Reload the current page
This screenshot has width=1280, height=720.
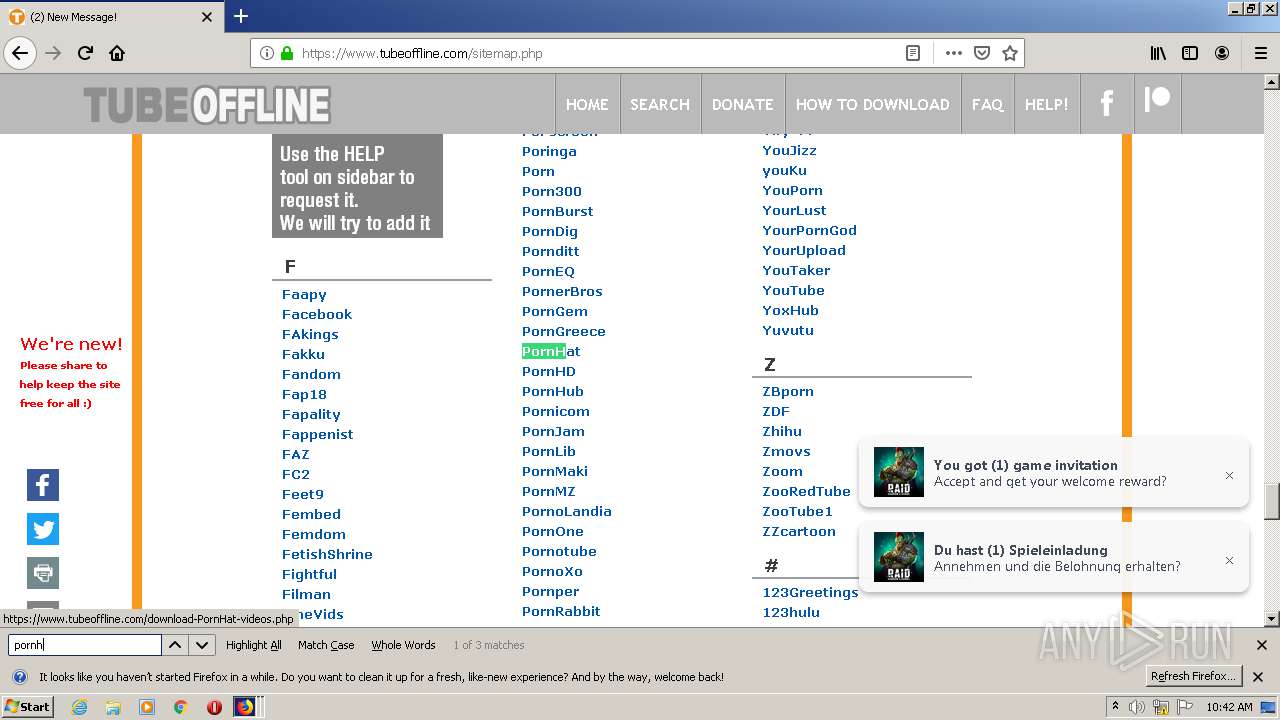pyautogui.click(x=85, y=53)
